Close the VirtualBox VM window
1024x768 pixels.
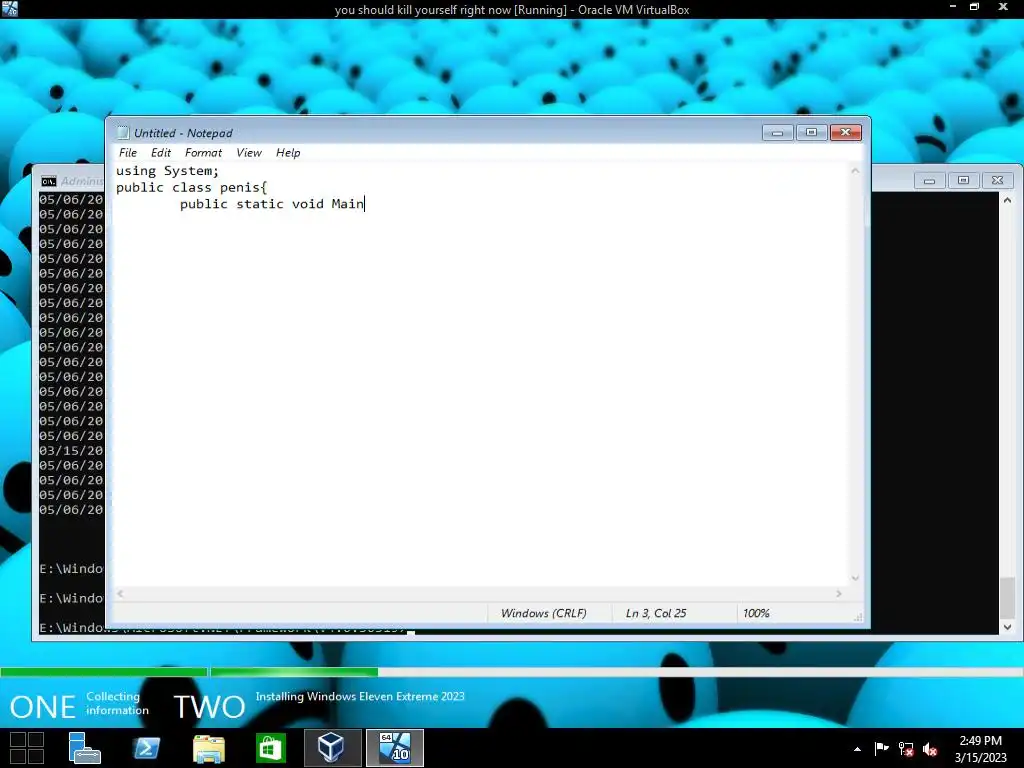(x=1003, y=7)
